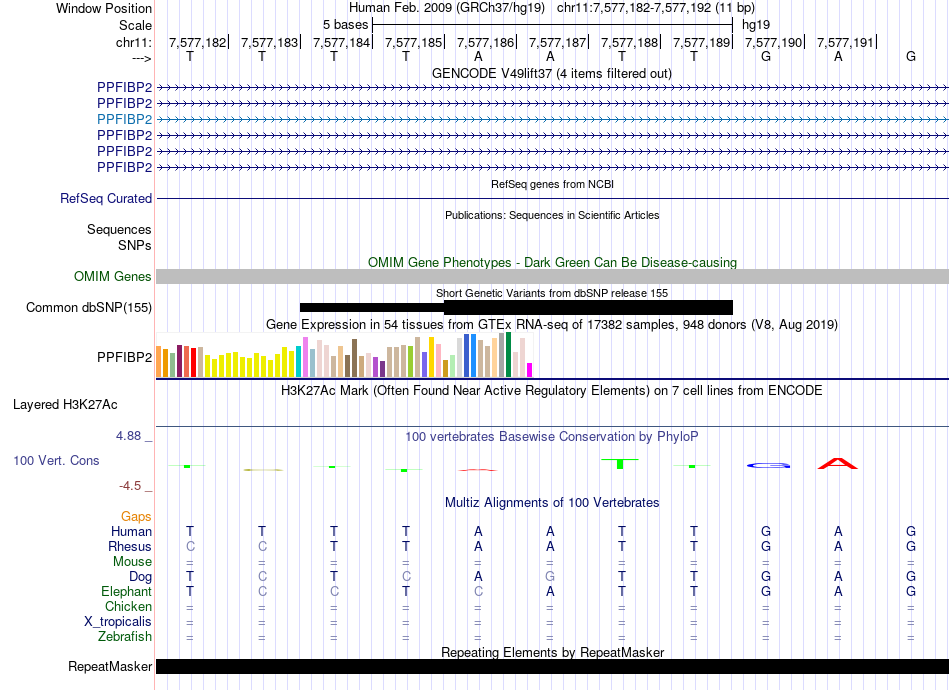Click the magenta bar ending GTEx chart
Viewport: 950px width, 690px height.
[530, 370]
